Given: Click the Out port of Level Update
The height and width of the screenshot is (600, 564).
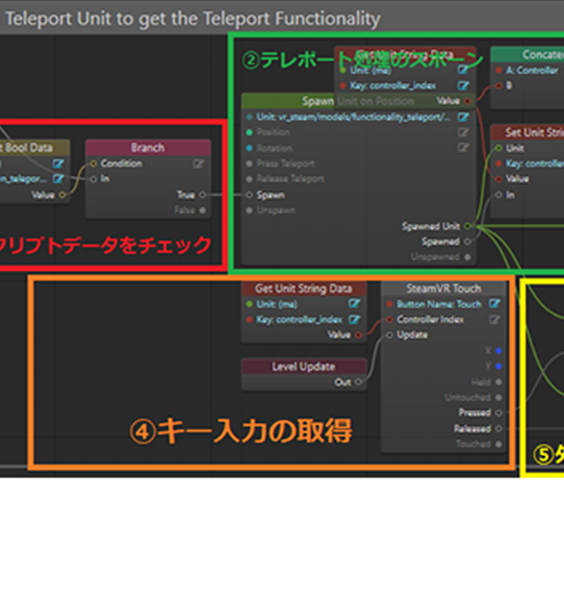Looking at the screenshot, I should click(x=359, y=382).
